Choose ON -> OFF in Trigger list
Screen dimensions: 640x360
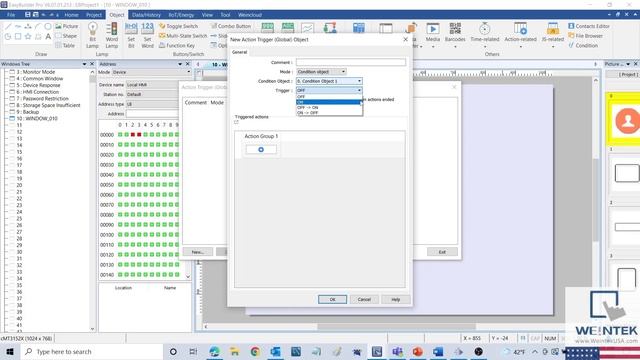329,113
